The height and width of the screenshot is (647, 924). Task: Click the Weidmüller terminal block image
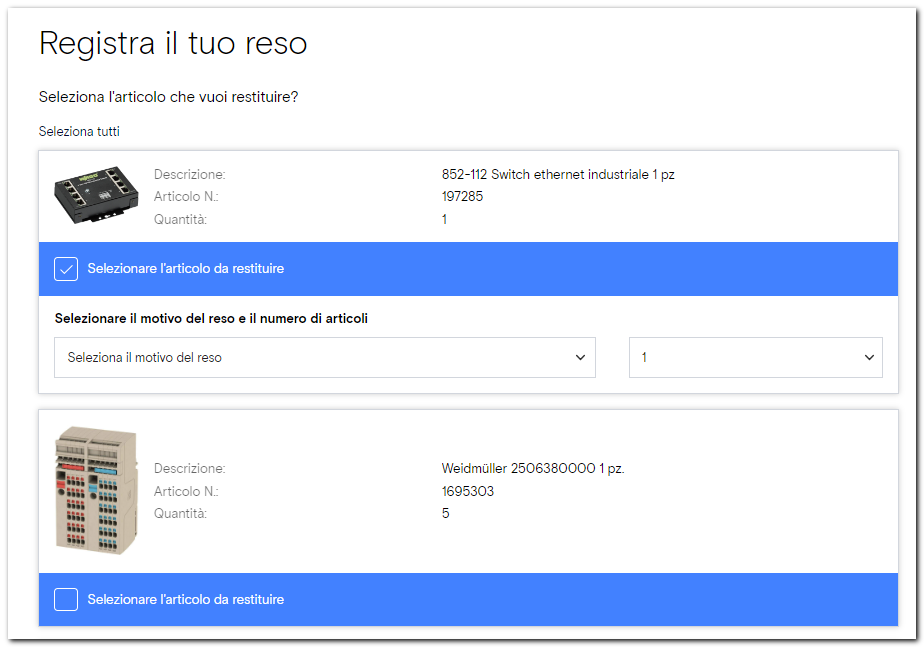pyautogui.click(x=96, y=490)
